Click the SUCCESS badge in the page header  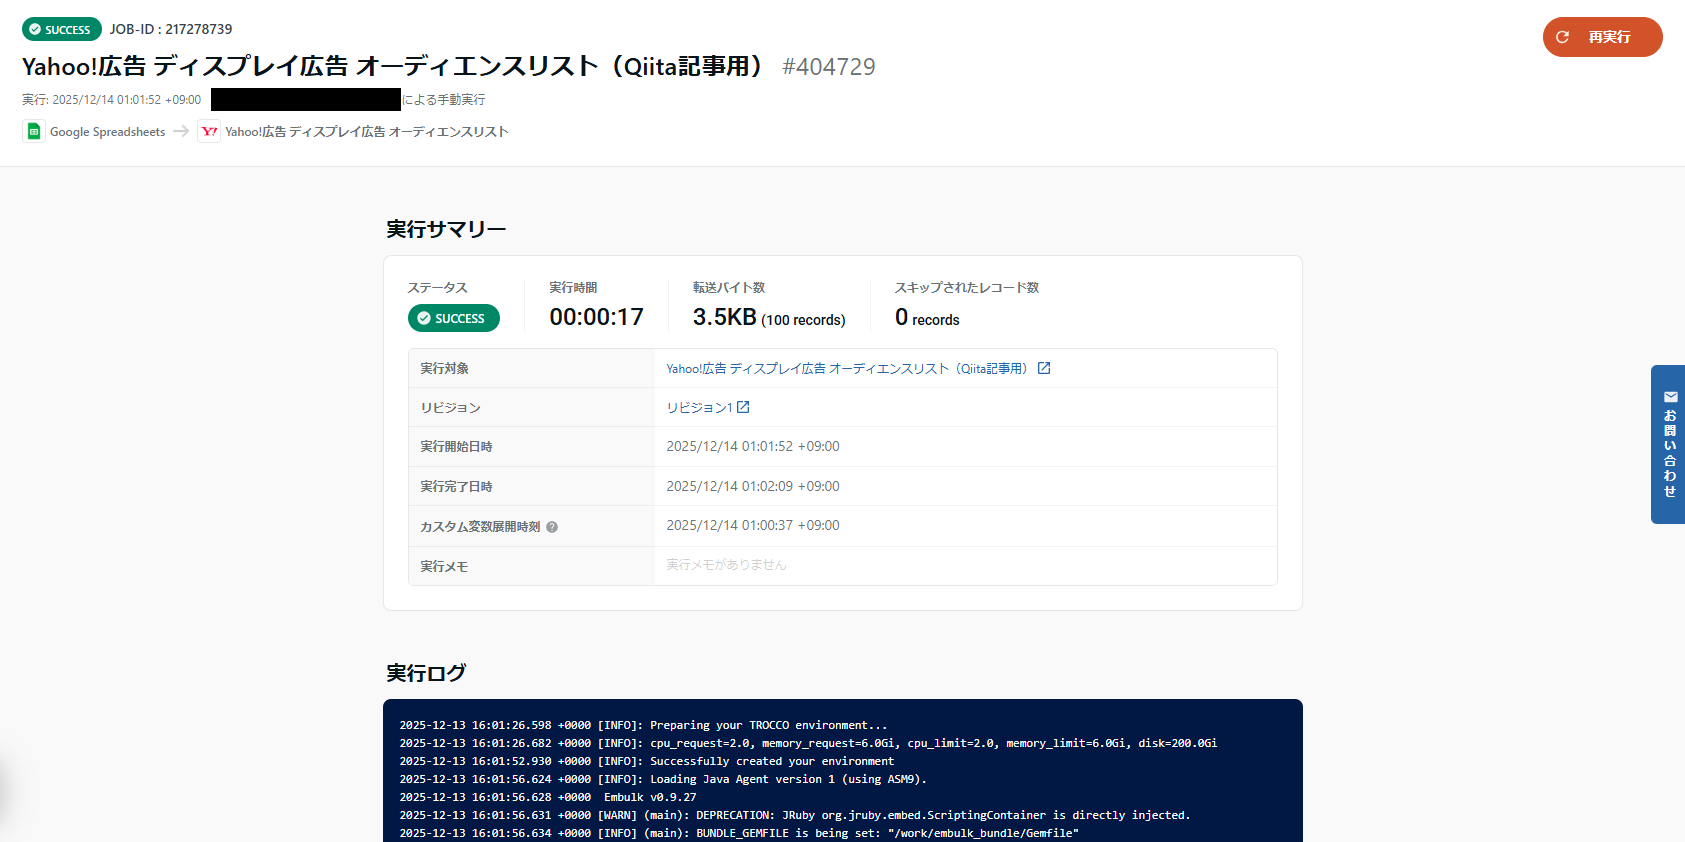pyautogui.click(x=62, y=29)
